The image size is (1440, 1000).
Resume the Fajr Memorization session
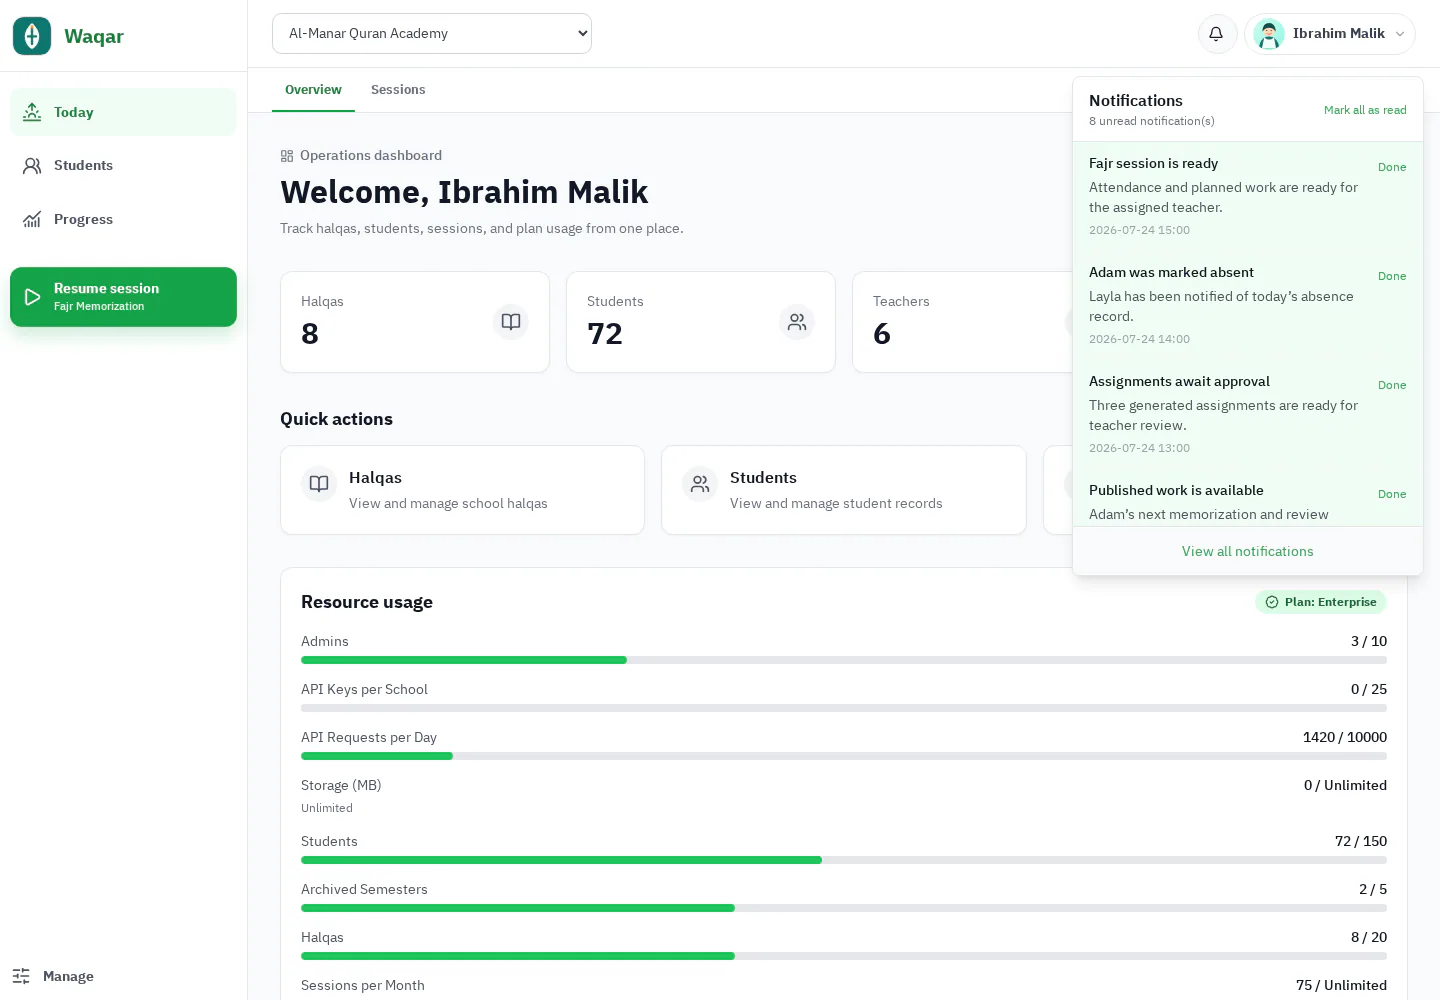coord(123,297)
